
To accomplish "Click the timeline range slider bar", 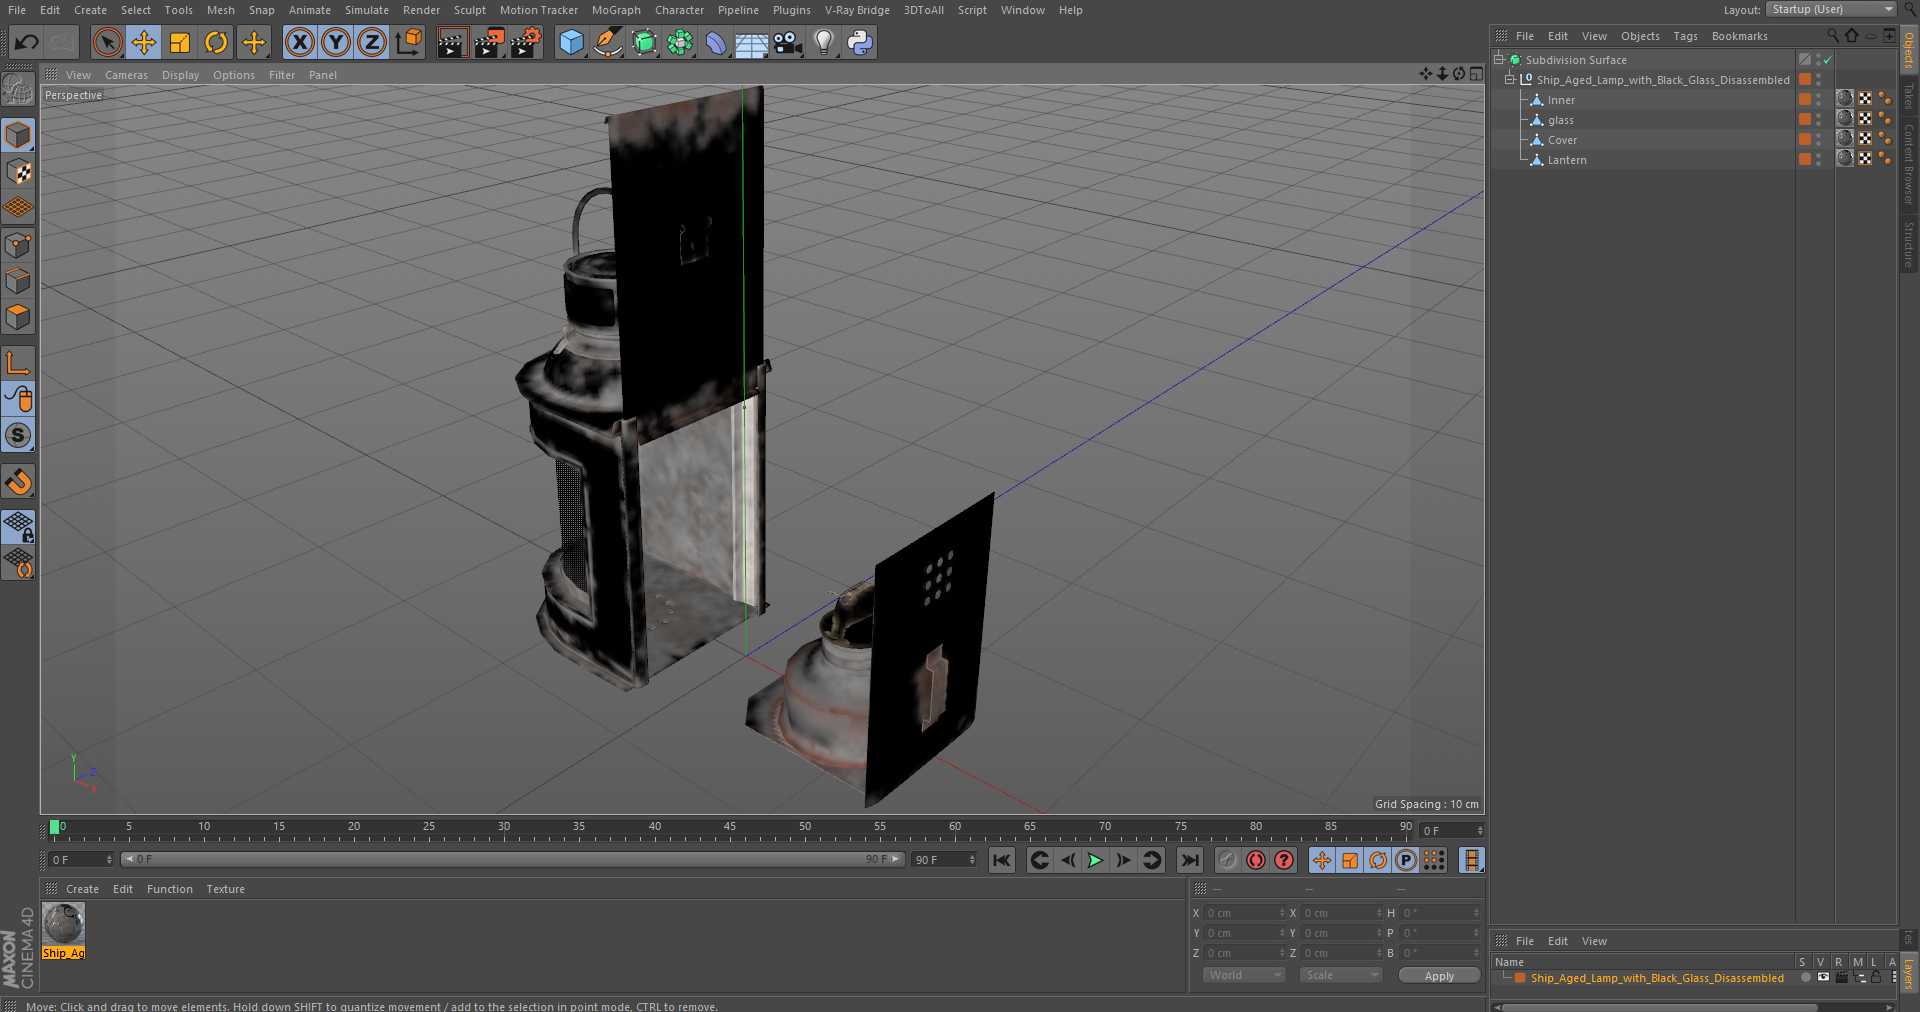I will [513, 859].
